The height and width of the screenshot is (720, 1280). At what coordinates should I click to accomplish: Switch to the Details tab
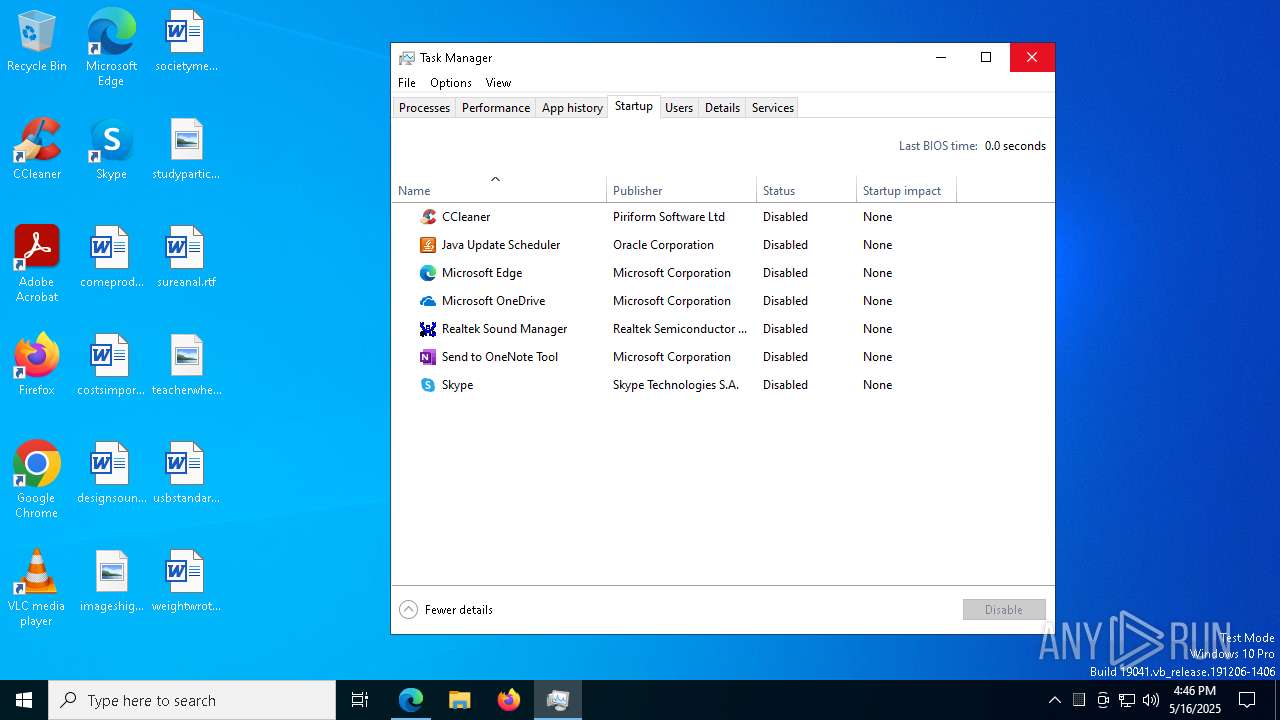pos(722,108)
